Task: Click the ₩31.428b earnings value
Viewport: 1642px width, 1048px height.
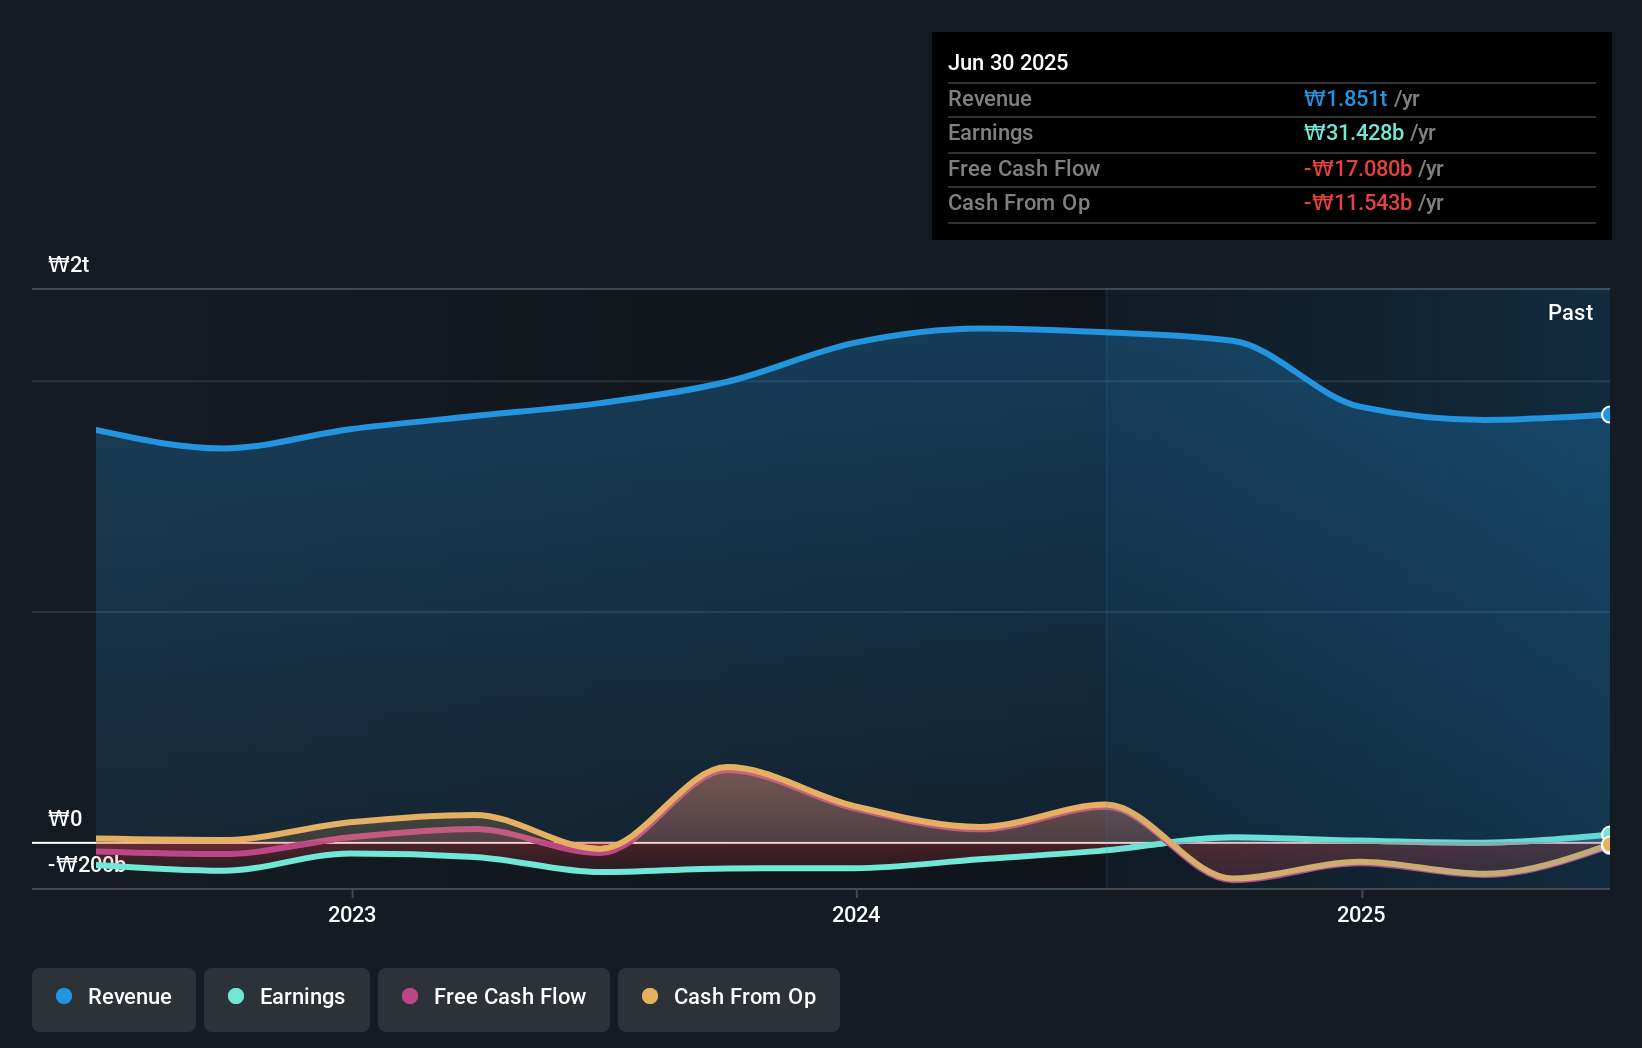Action: [x=1354, y=132]
